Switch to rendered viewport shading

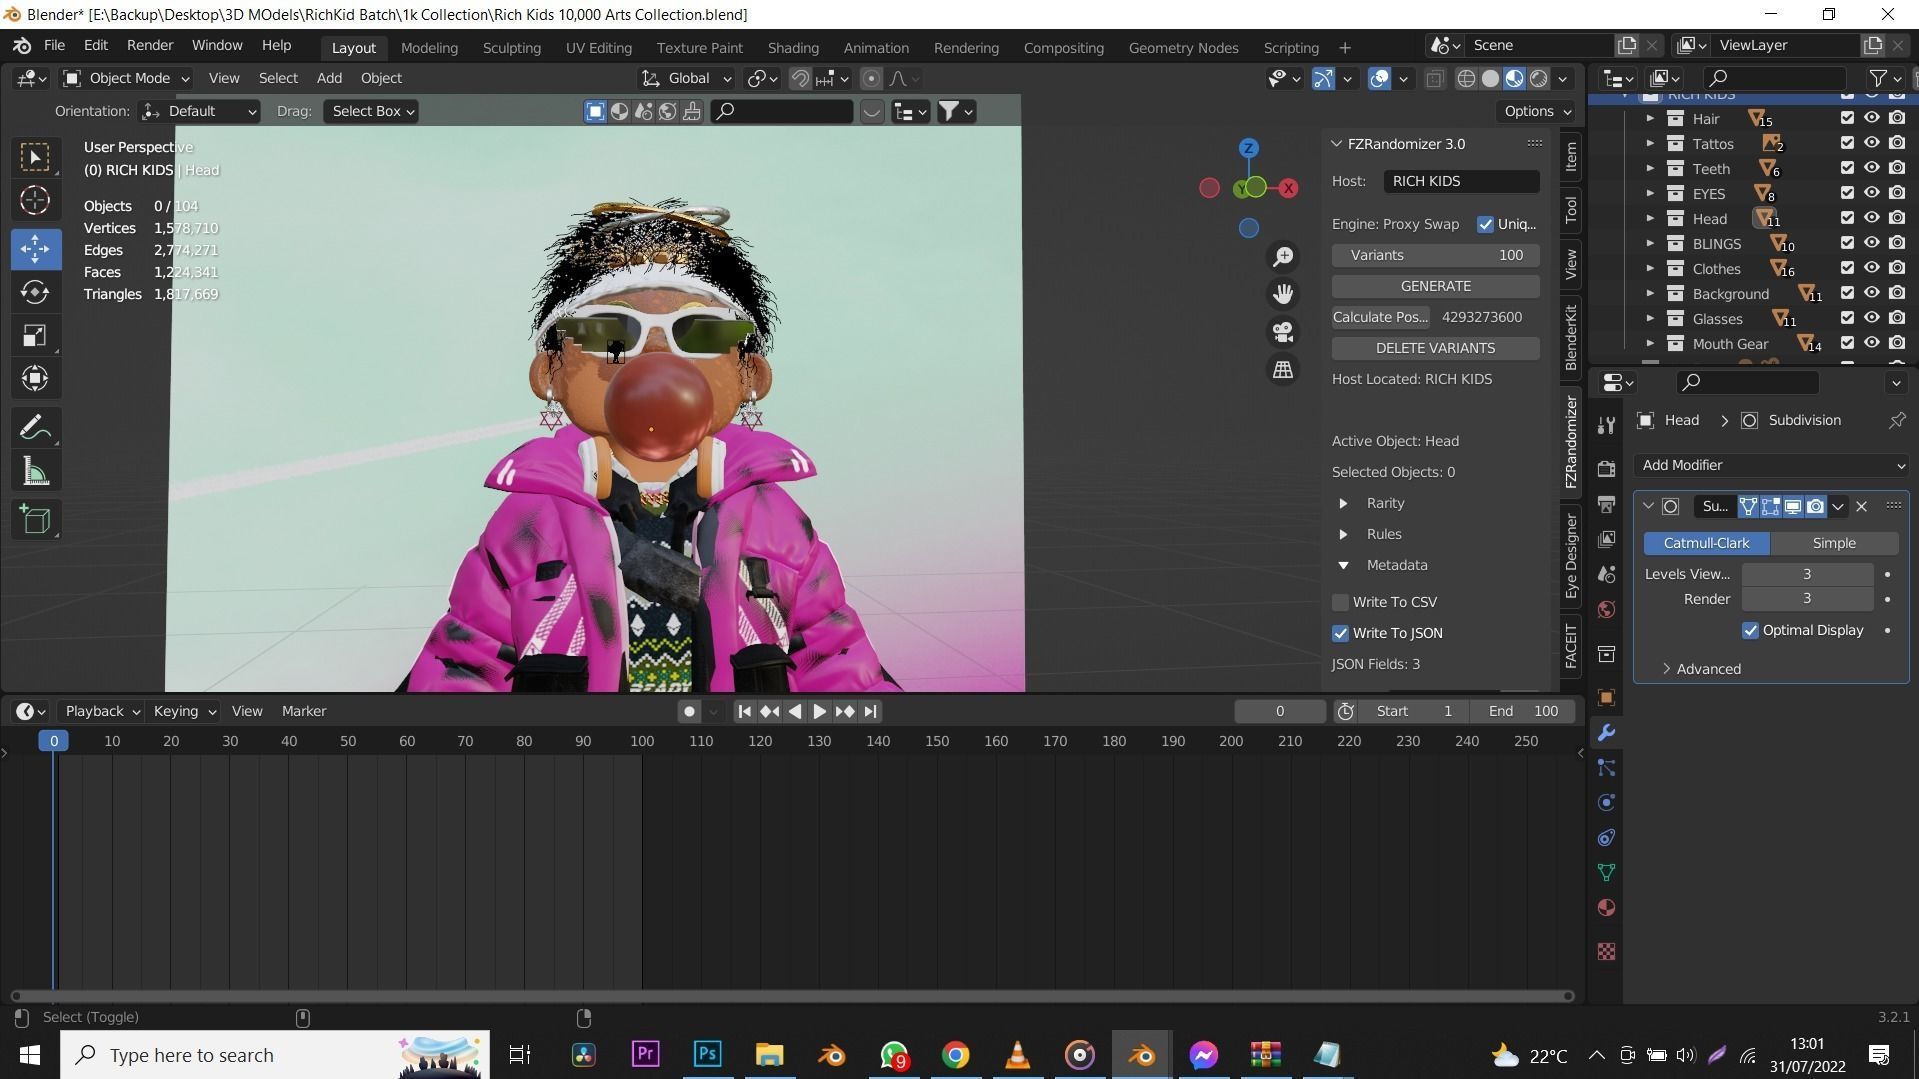pos(1538,79)
